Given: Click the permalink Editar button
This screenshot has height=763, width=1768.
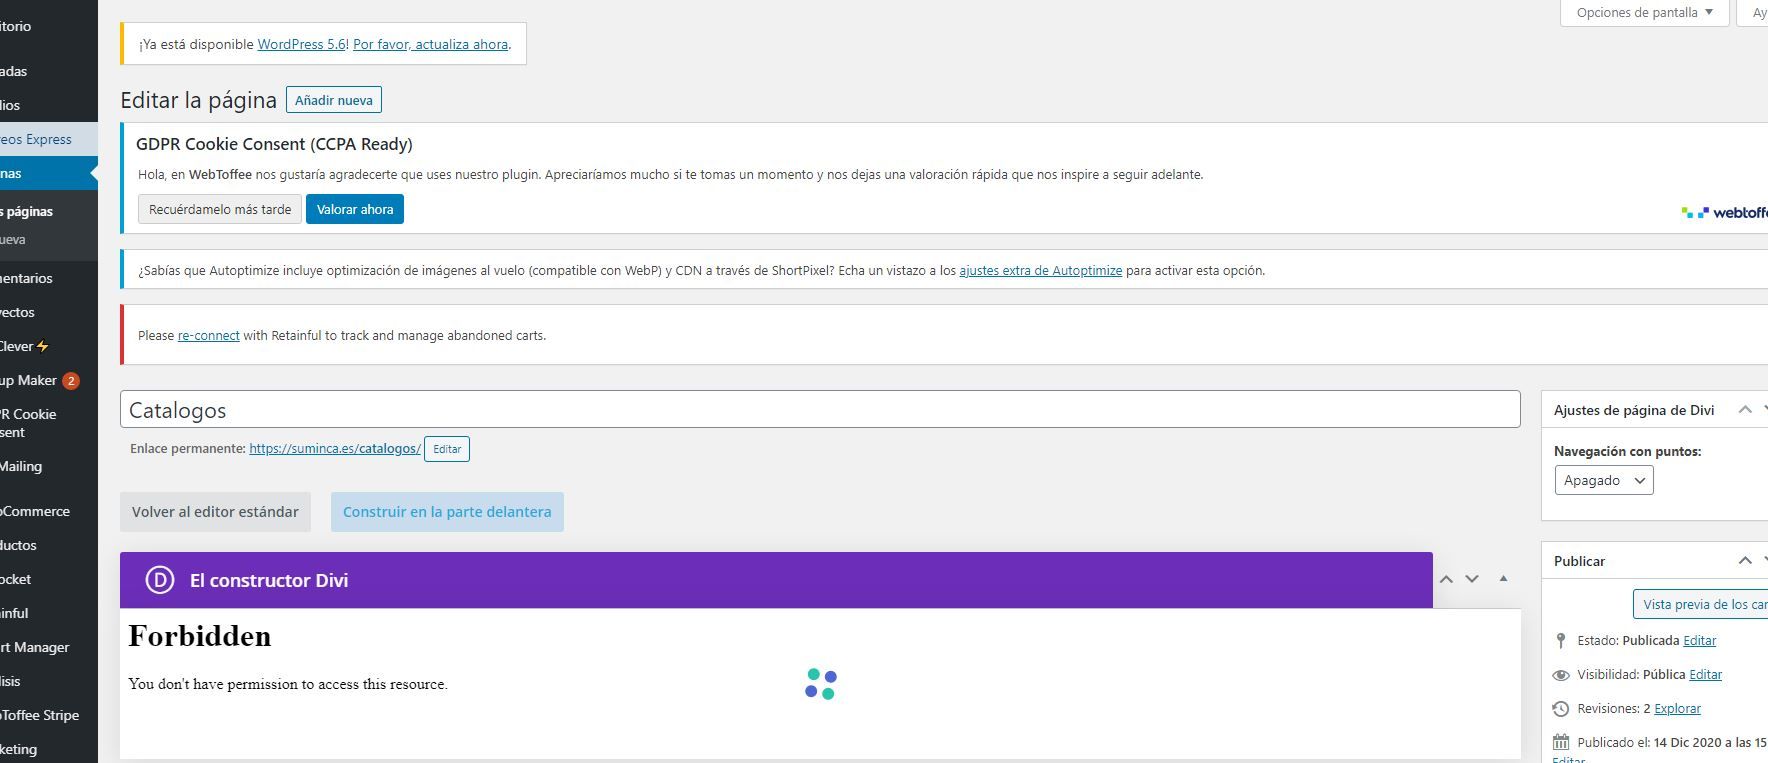Looking at the screenshot, I should tap(447, 449).
